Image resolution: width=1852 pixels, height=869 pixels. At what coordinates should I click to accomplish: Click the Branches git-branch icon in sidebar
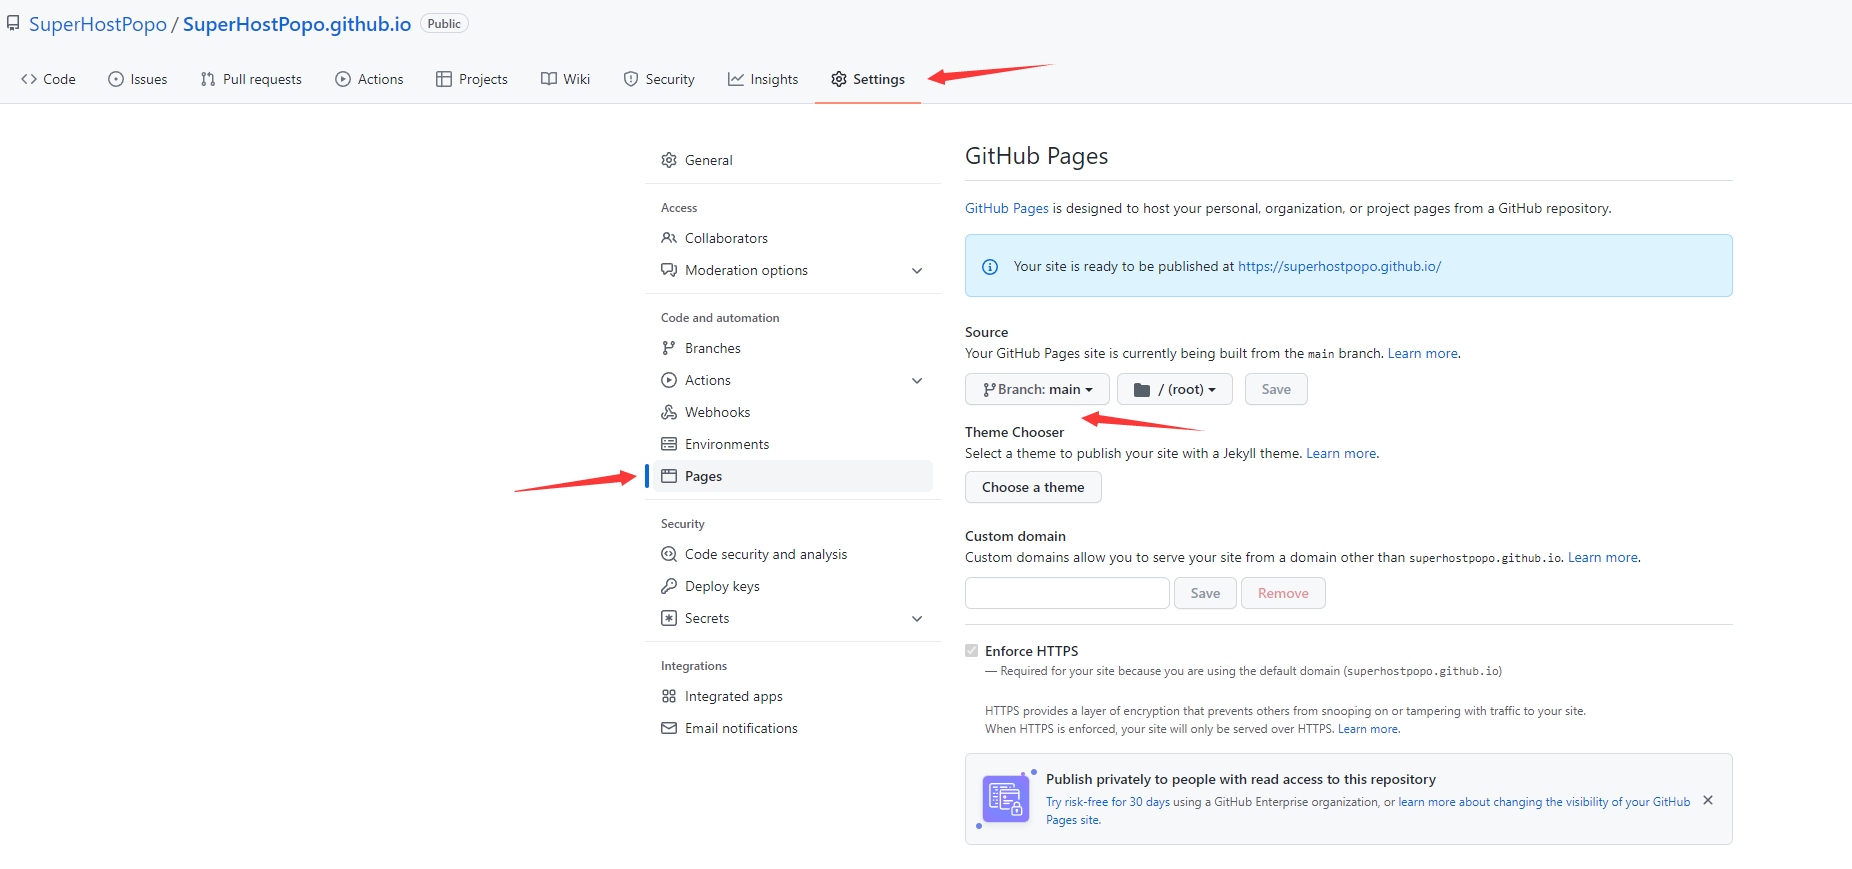[x=669, y=348]
